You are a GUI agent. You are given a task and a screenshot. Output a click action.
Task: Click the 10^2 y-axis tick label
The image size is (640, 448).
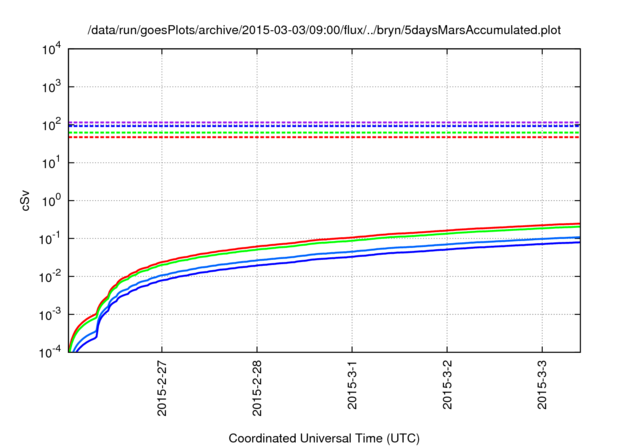point(51,124)
